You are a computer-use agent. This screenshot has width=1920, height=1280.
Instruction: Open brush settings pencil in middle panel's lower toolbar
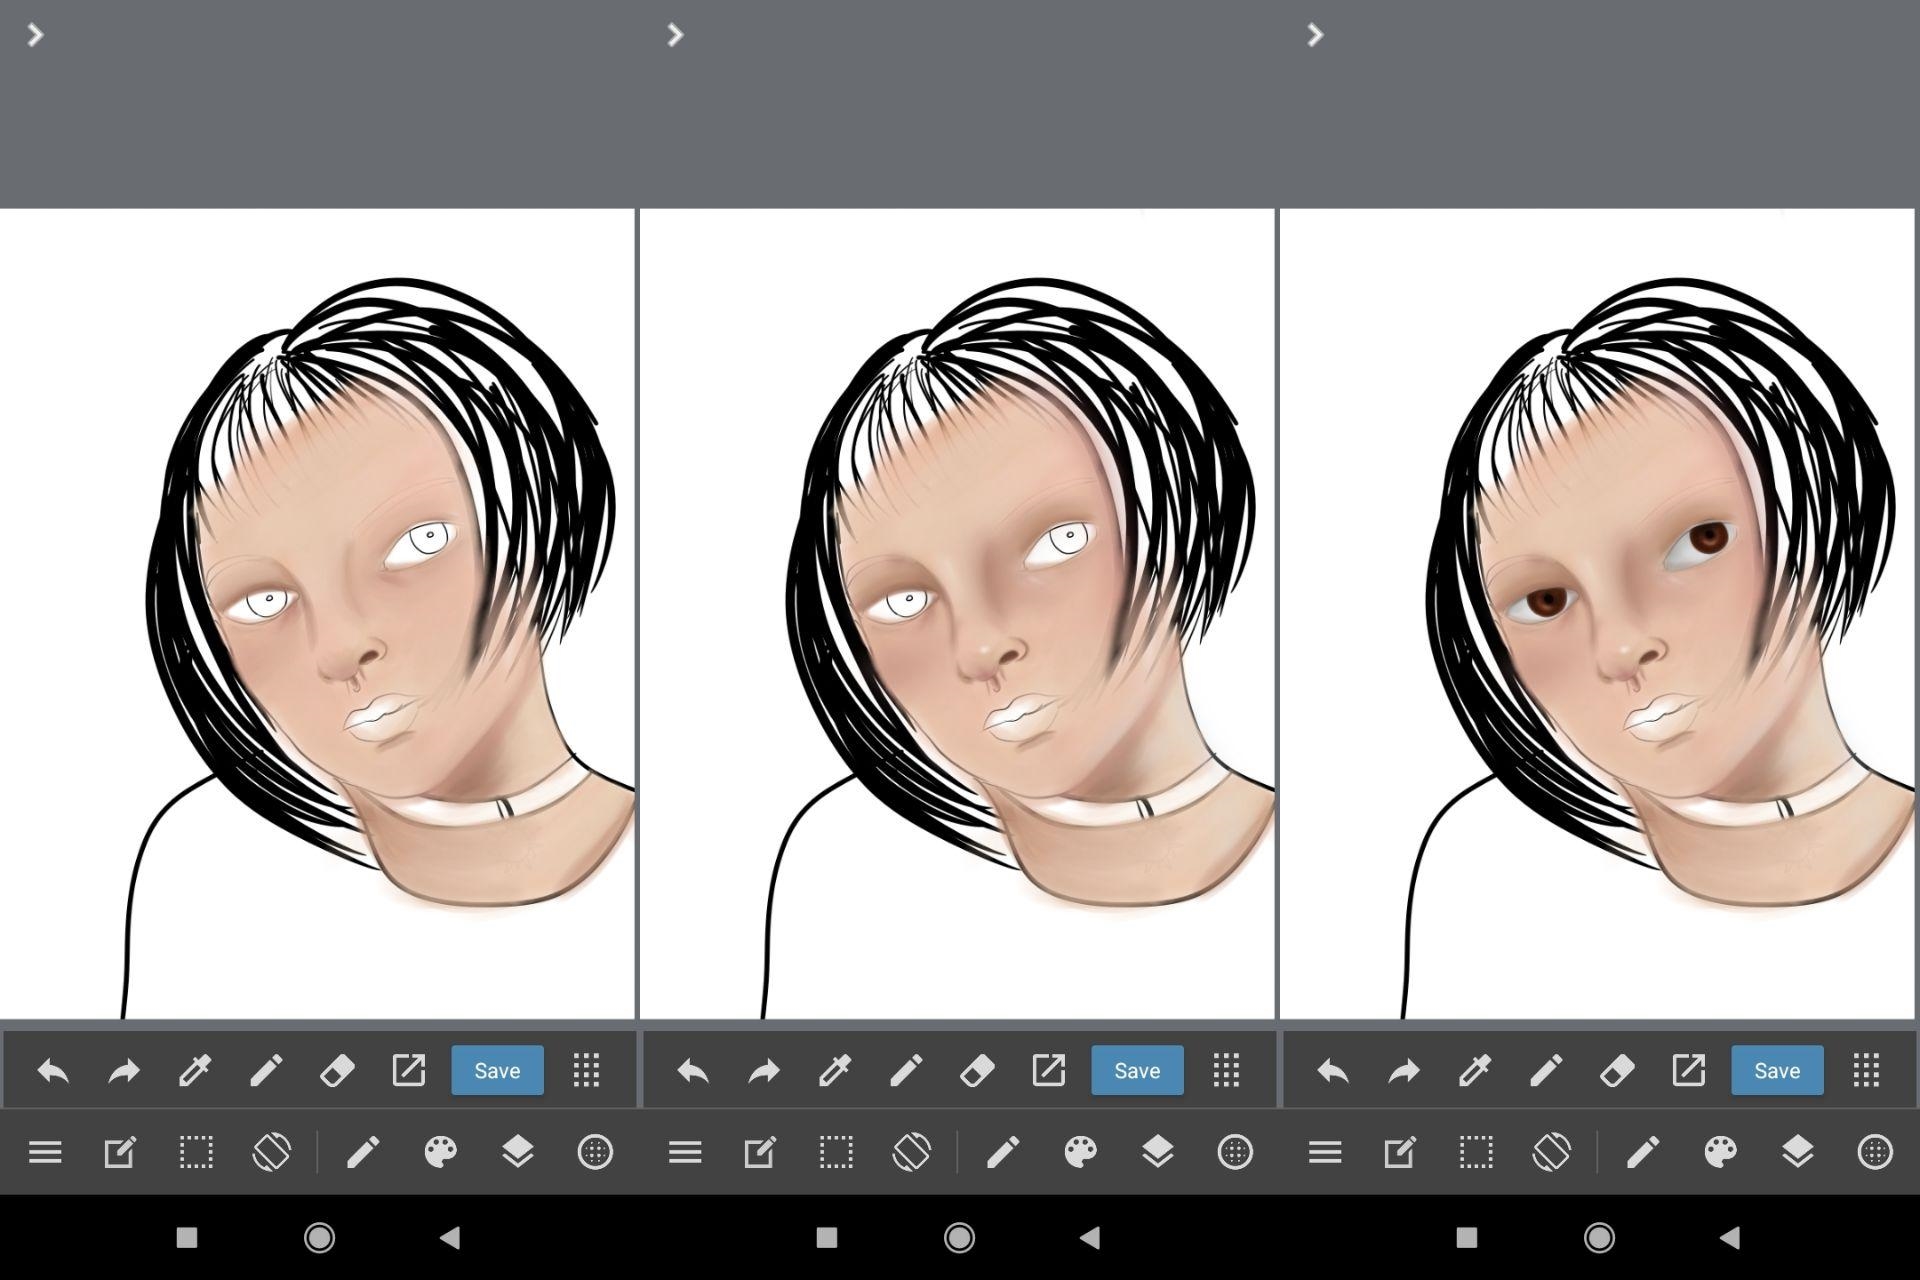pyautogui.click(x=1003, y=1152)
